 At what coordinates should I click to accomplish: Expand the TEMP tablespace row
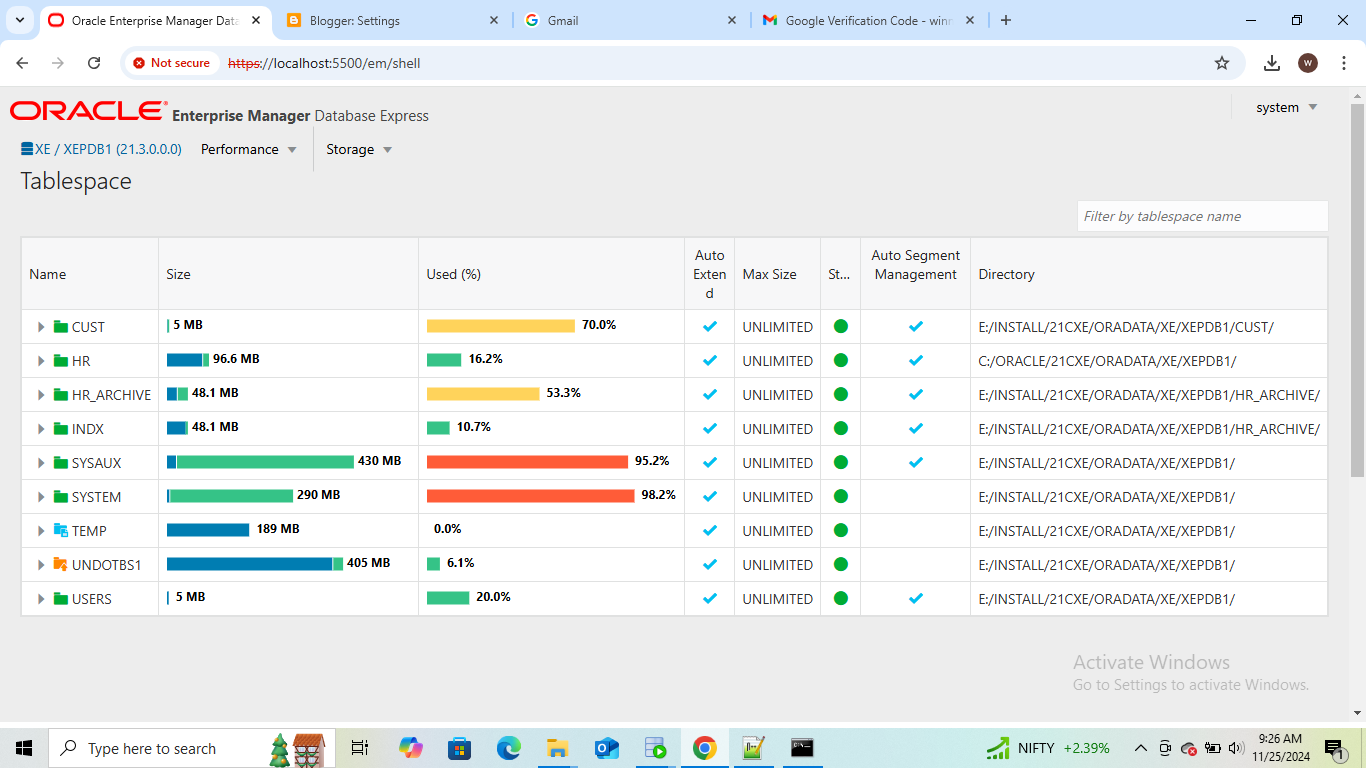pyautogui.click(x=41, y=531)
